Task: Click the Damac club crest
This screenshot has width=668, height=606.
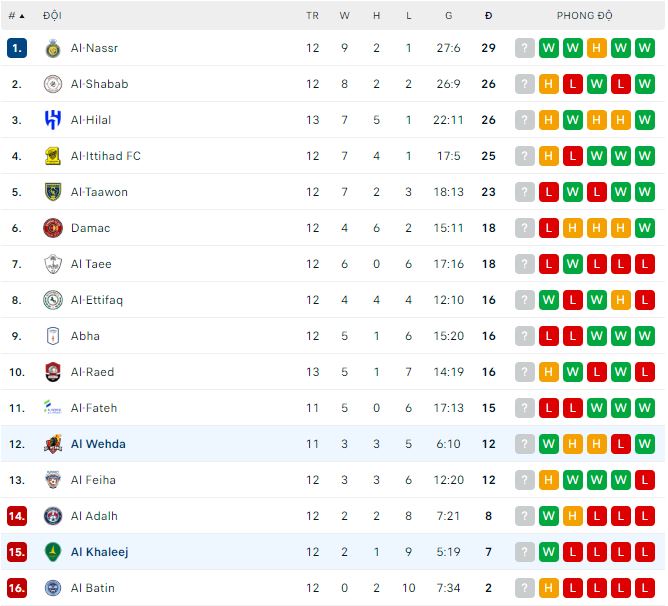Action: click(53, 228)
